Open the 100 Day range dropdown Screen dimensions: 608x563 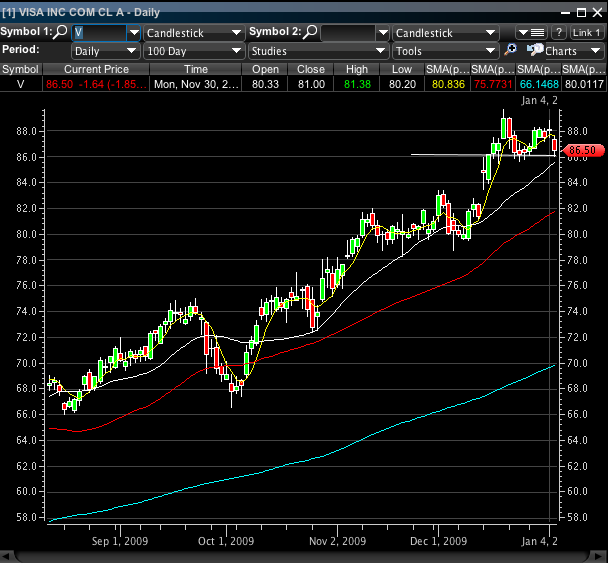tap(194, 50)
